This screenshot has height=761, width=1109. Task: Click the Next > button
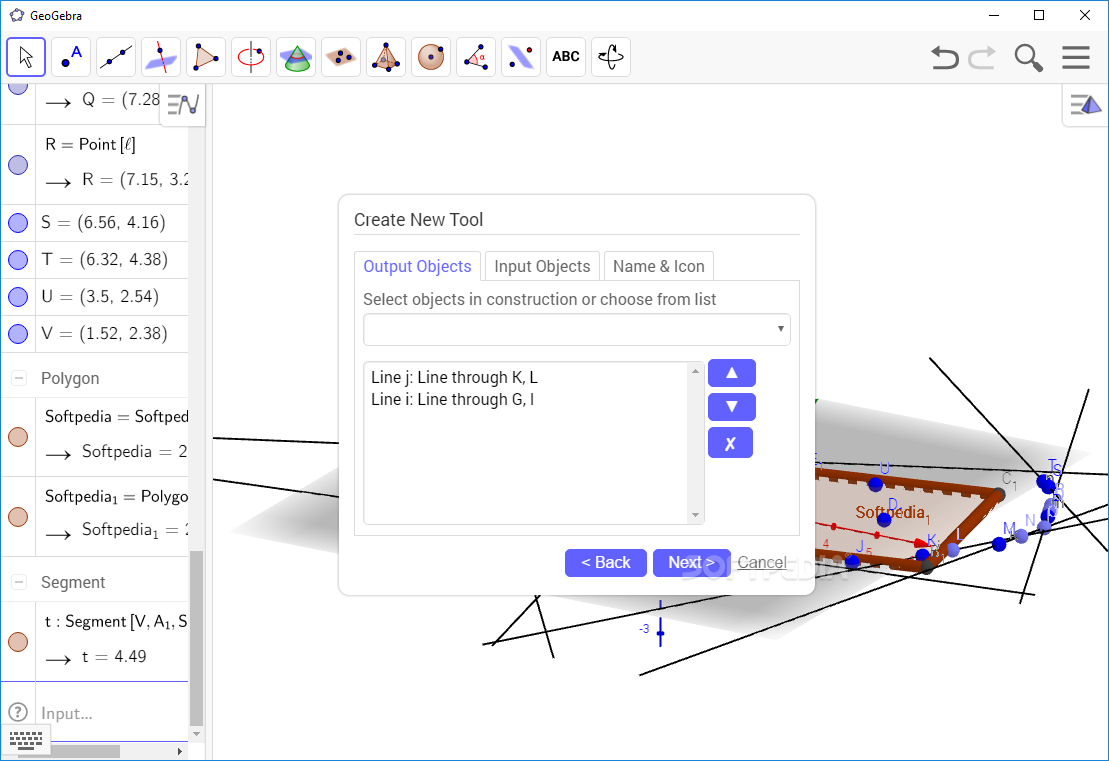click(691, 562)
